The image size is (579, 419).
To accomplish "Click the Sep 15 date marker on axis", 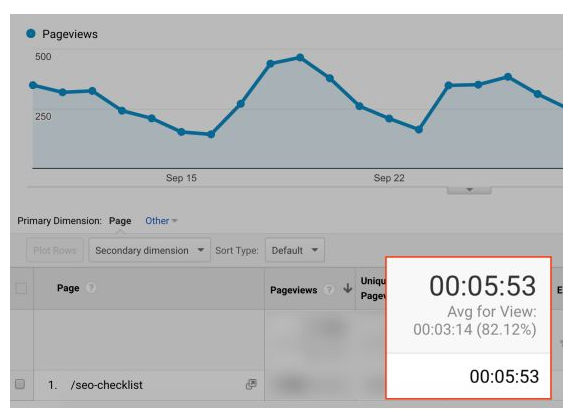I will point(181,178).
